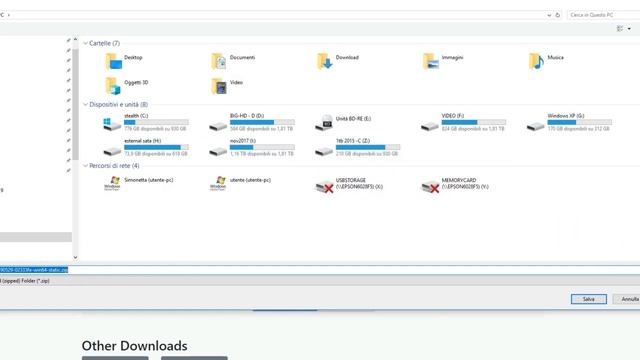Open the Oggetti 3D folder
The height and width of the screenshot is (360, 640).
point(127,86)
